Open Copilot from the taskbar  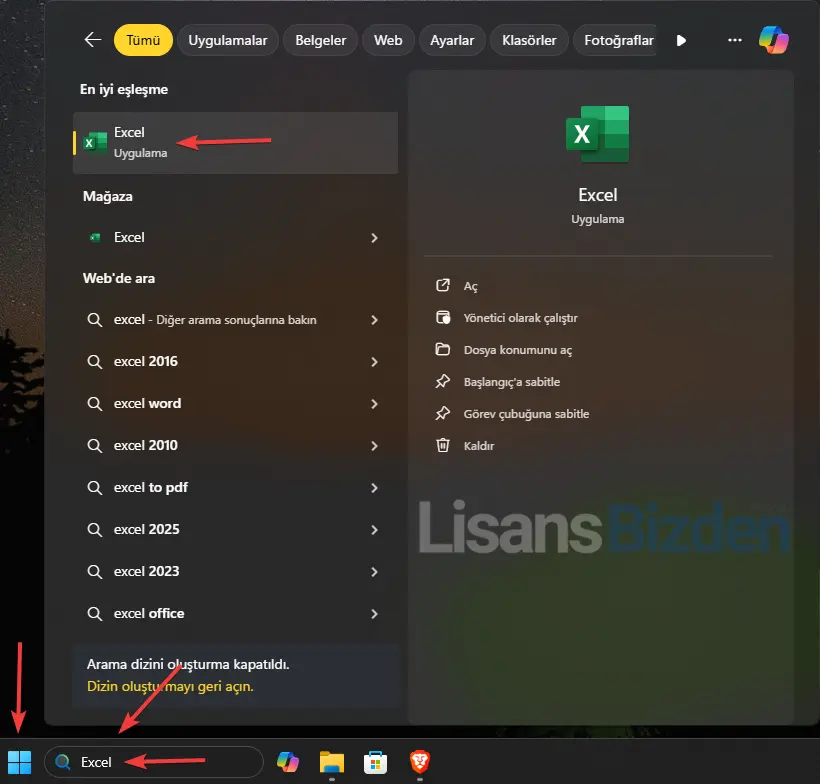point(288,762)
